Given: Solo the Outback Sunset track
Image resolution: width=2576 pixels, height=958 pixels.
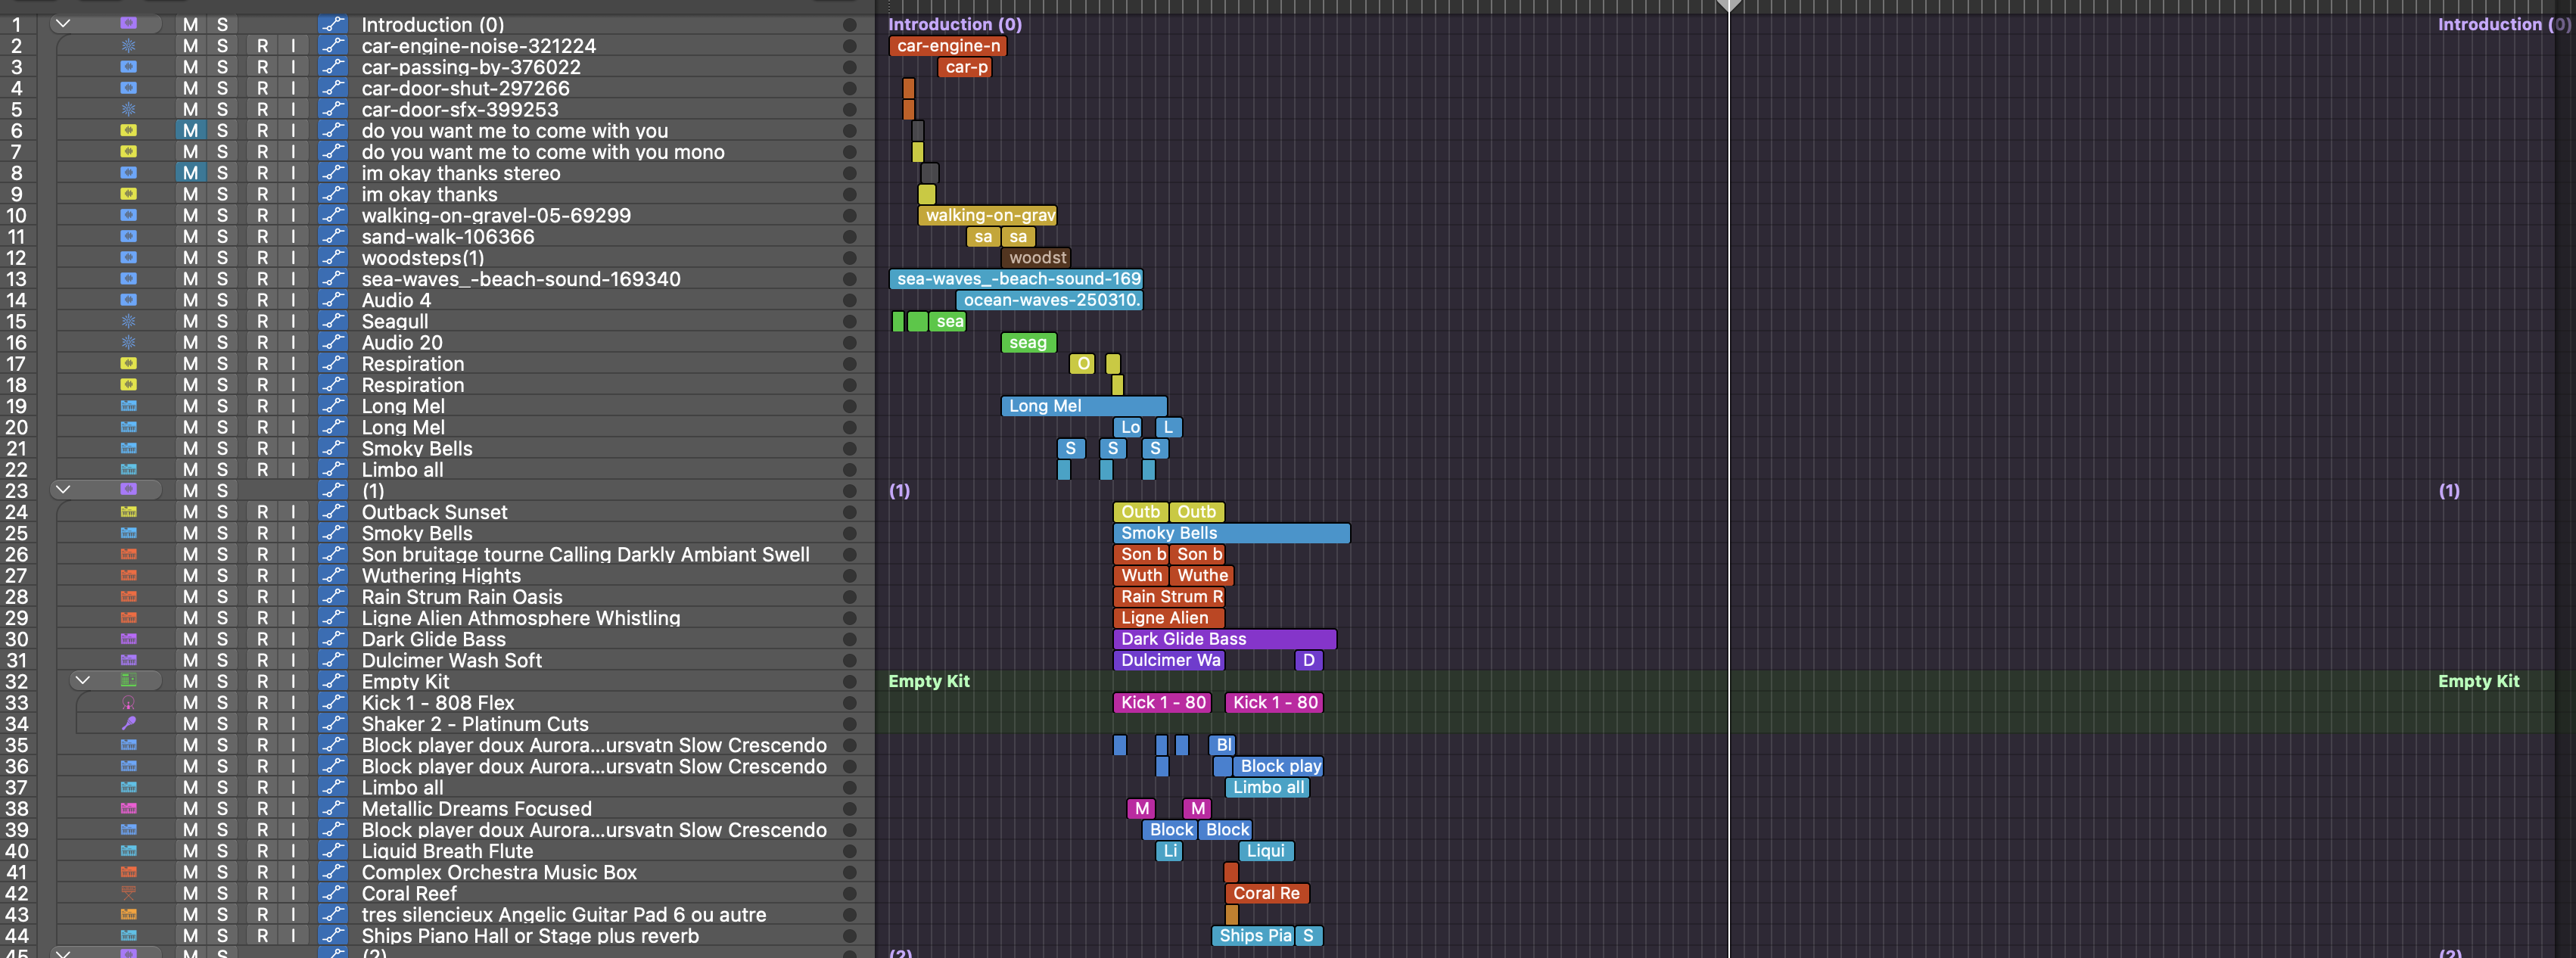Looking at the screenshot, I should 222,512.
